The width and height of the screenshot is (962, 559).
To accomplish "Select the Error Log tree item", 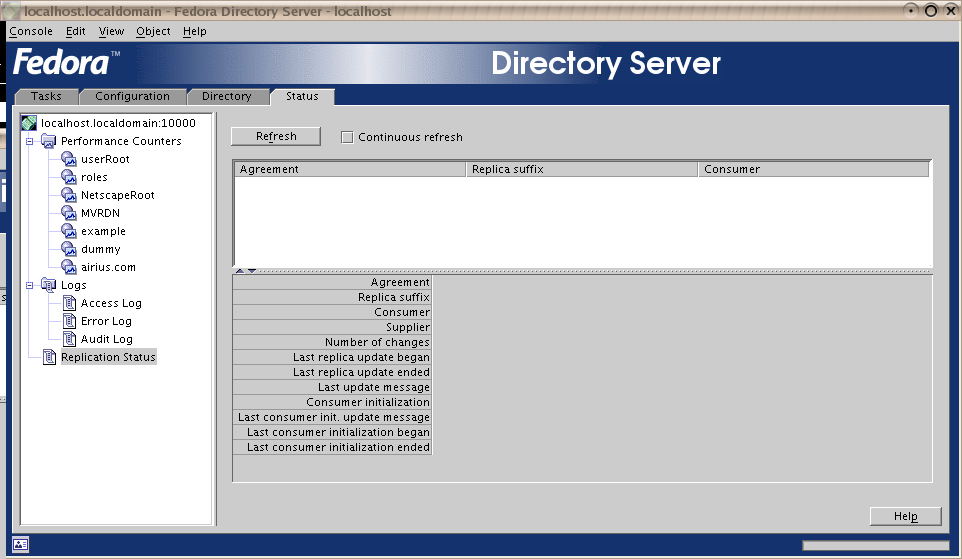I will tap(106, 321).
